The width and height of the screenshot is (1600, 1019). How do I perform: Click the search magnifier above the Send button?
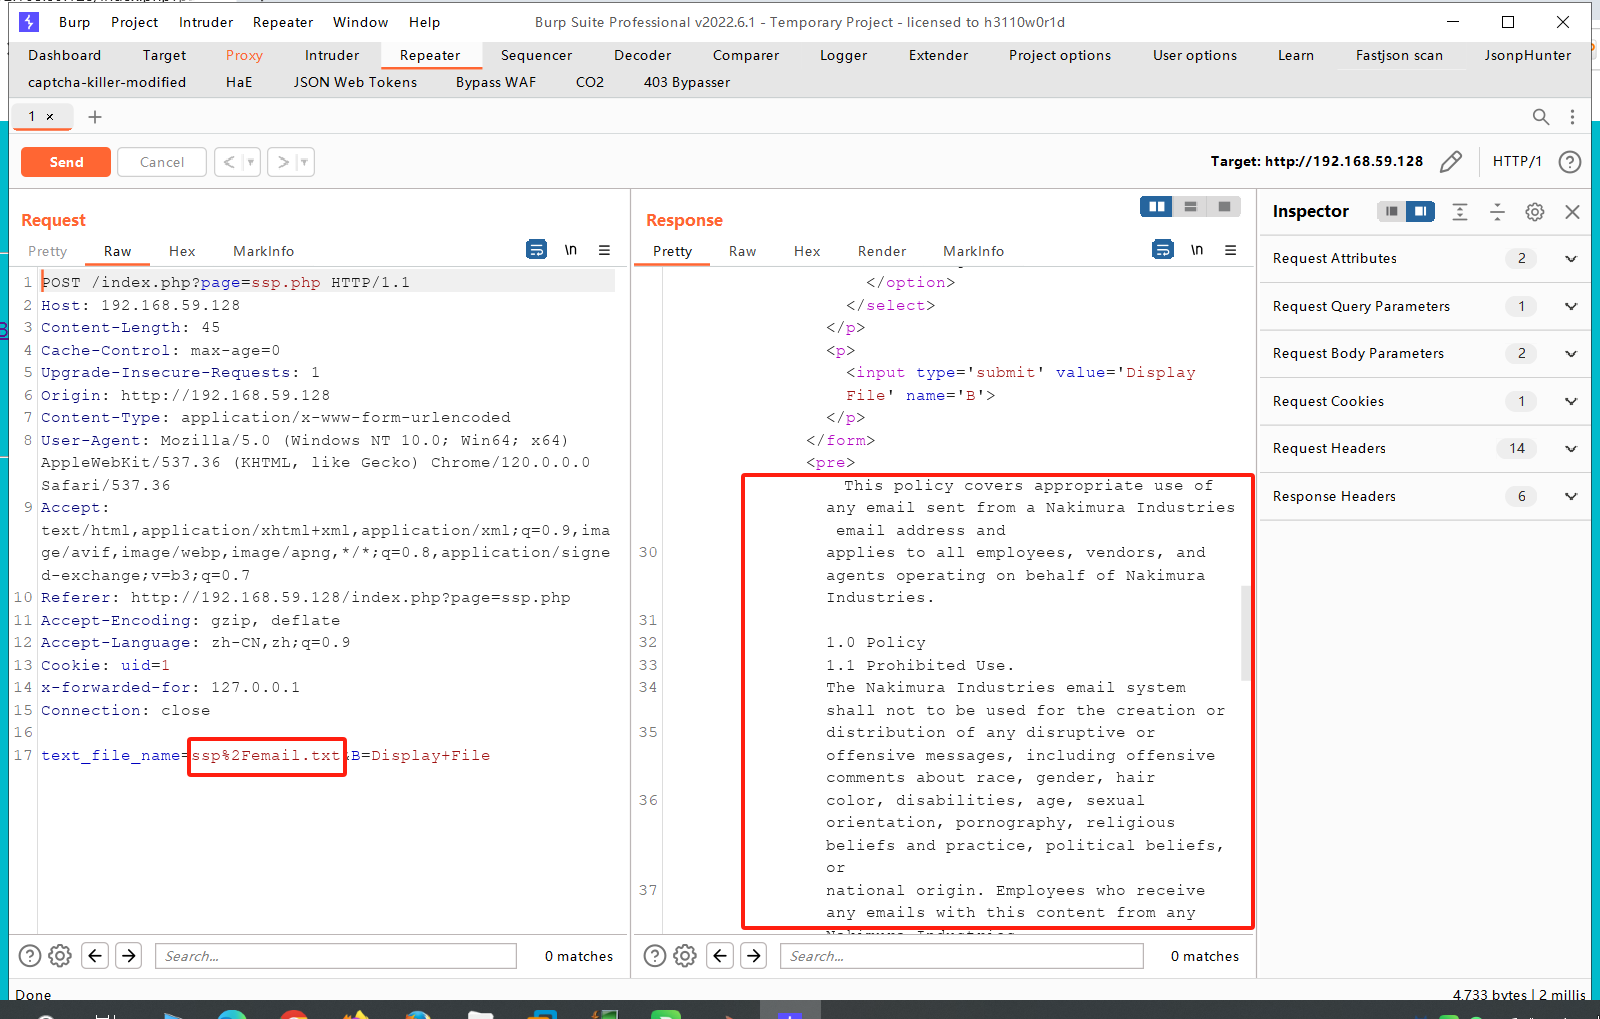[x=1541, y=117]
